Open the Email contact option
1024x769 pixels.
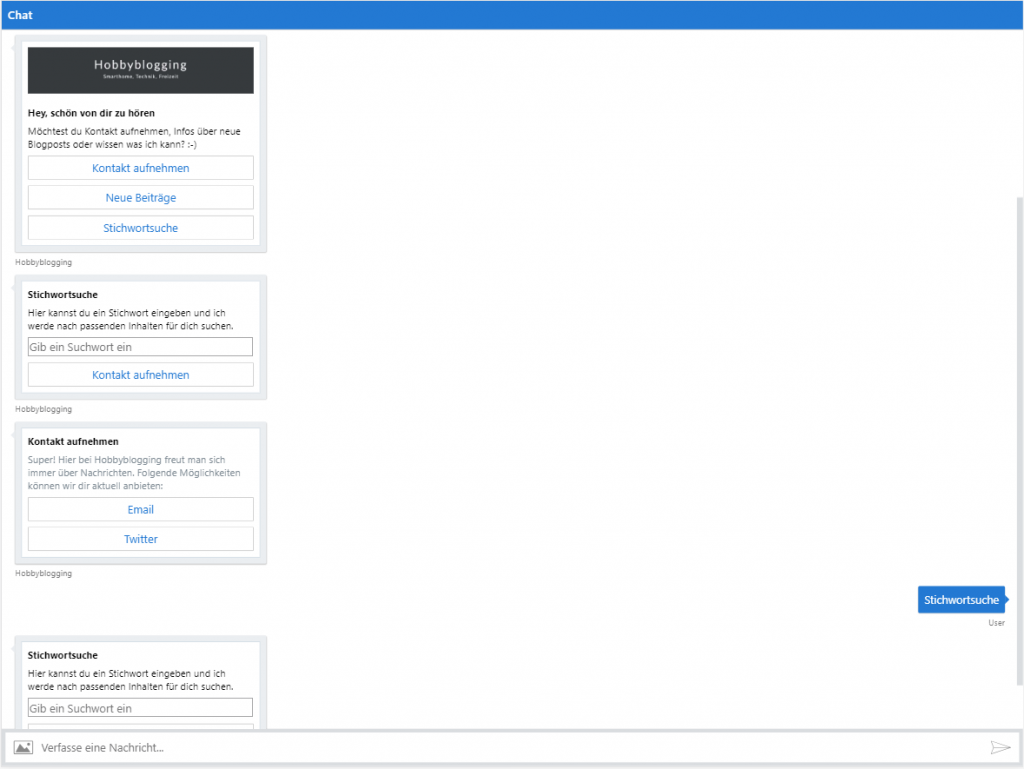(x=140, y=509)
